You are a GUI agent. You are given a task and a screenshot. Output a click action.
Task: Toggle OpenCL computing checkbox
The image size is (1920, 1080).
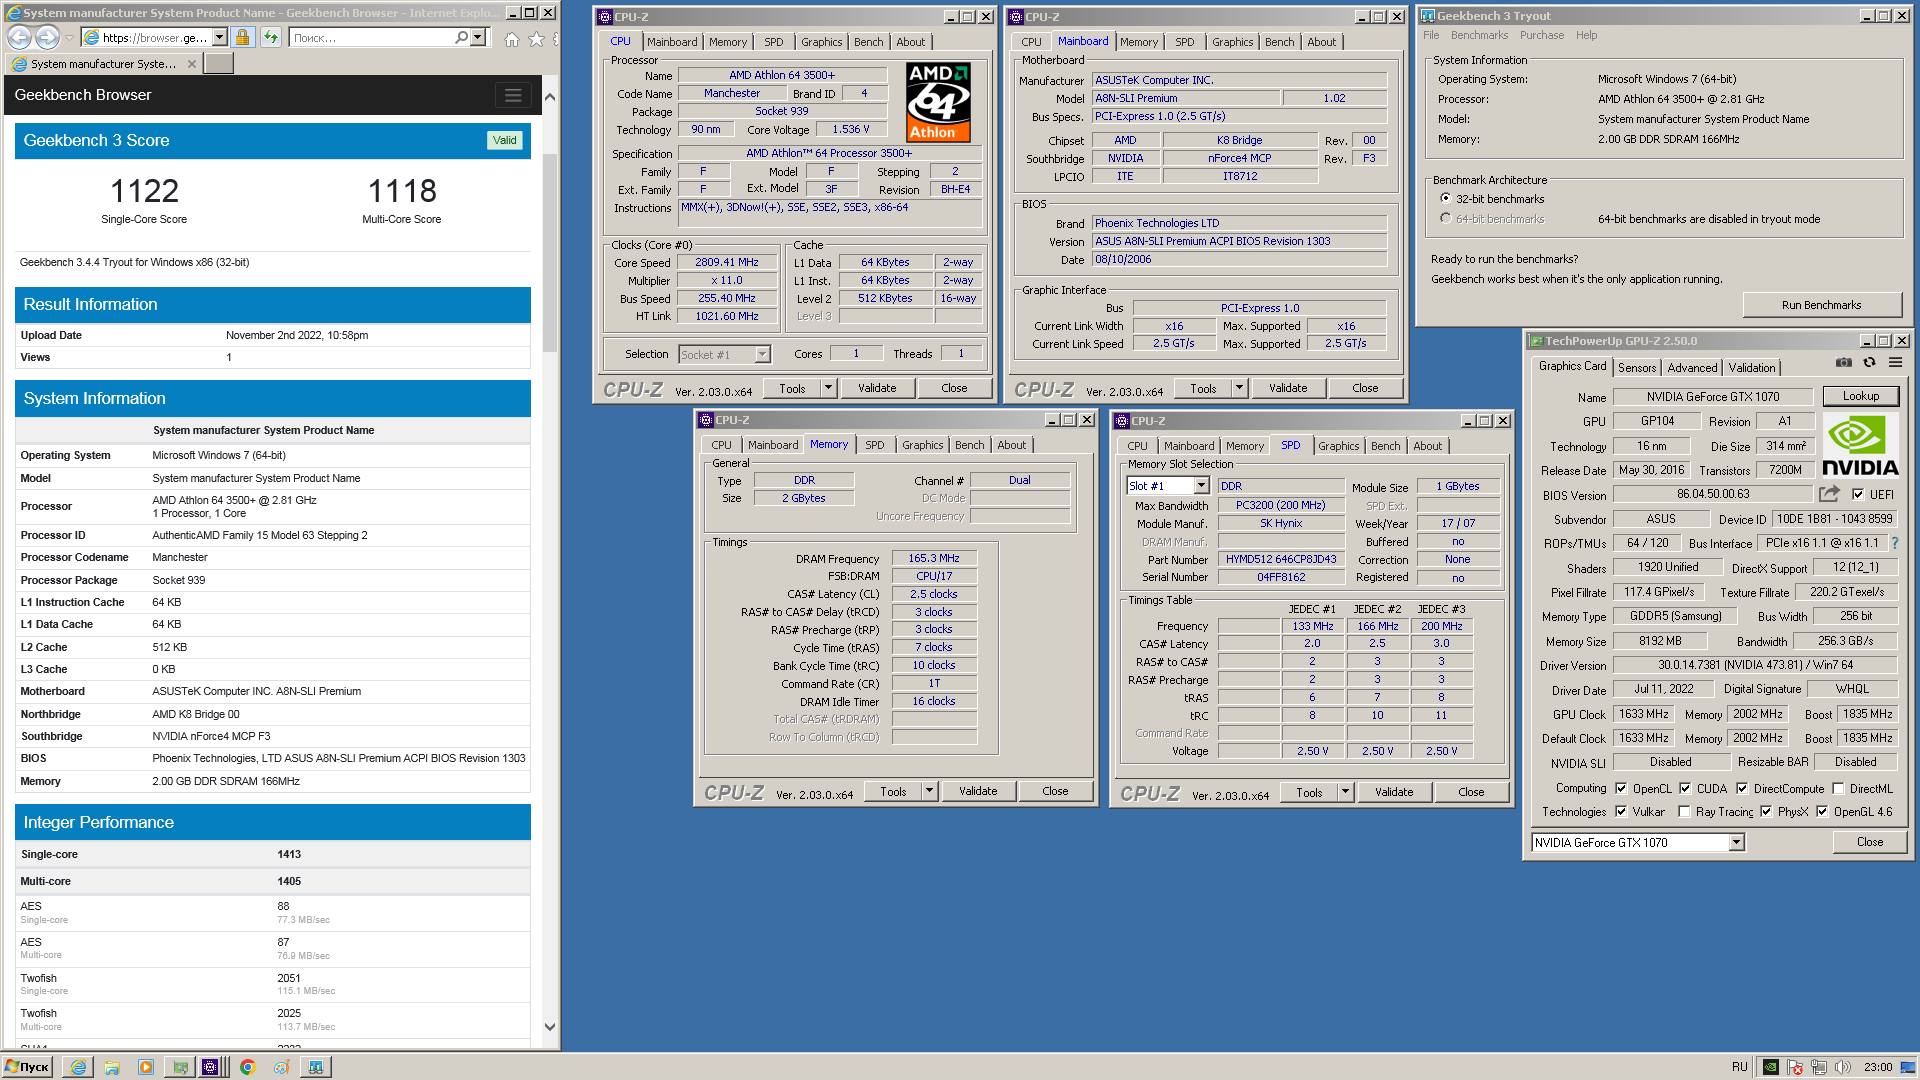click(1621, 788)
